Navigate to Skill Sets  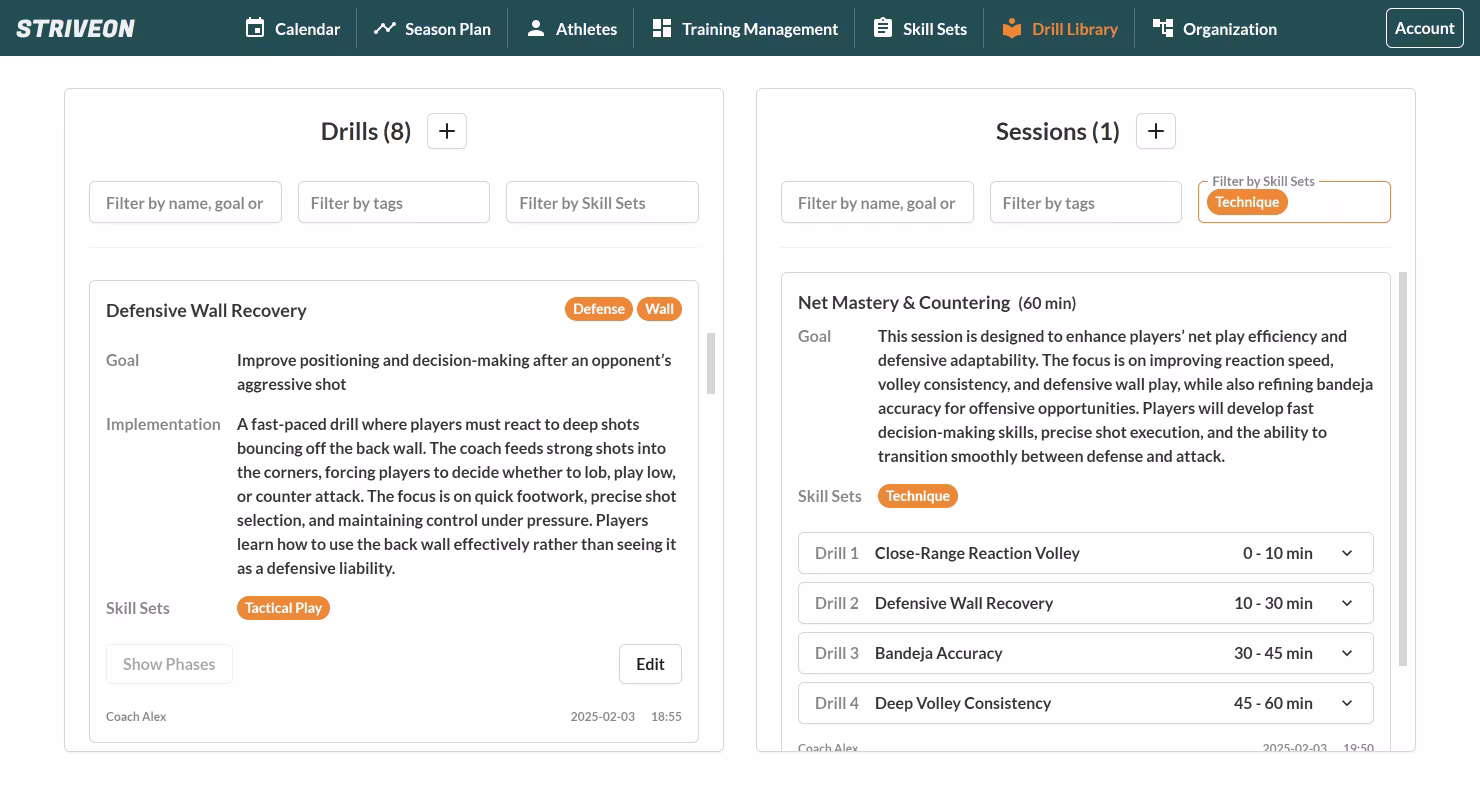pyautogui.click(x=920, y=28)
